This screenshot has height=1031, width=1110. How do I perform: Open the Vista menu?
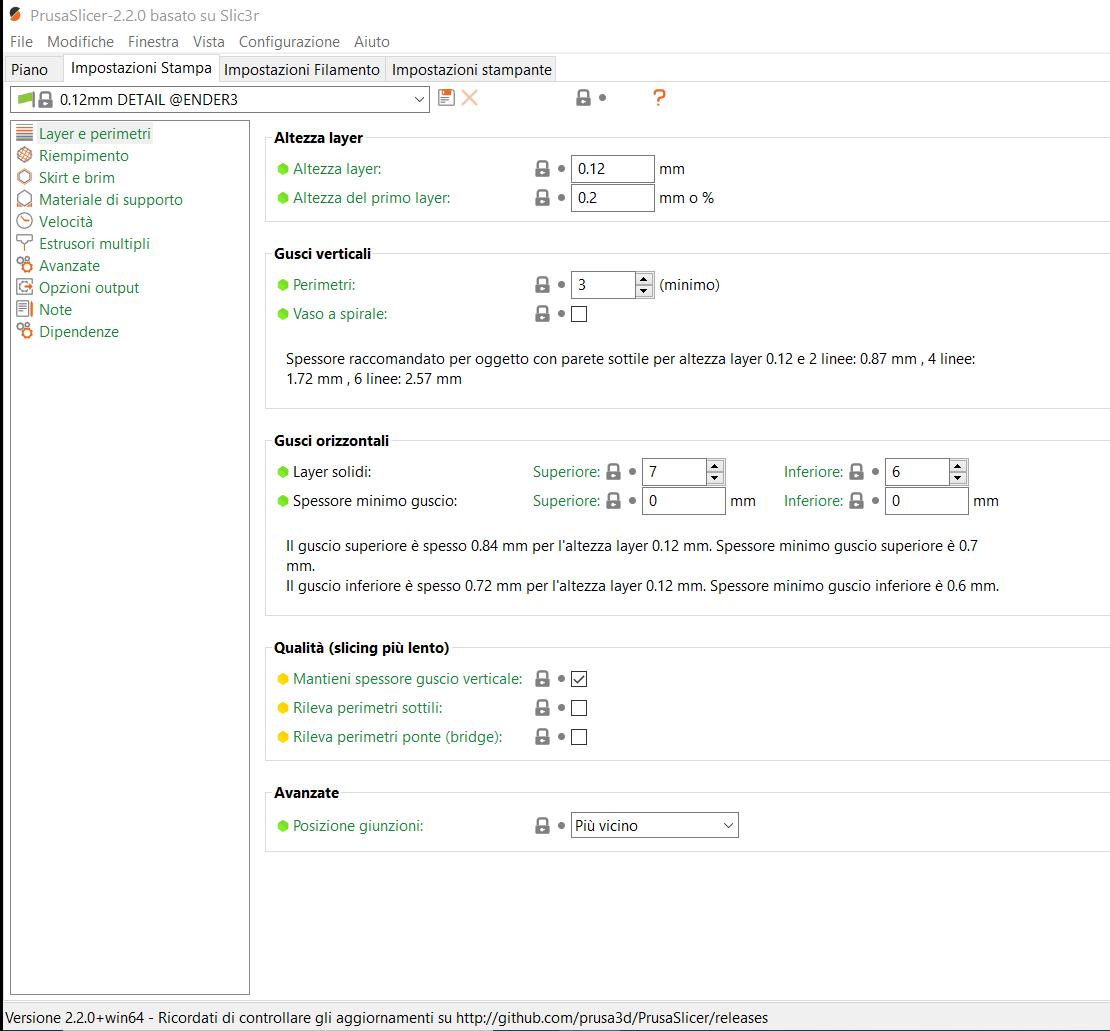pos(208,42)
